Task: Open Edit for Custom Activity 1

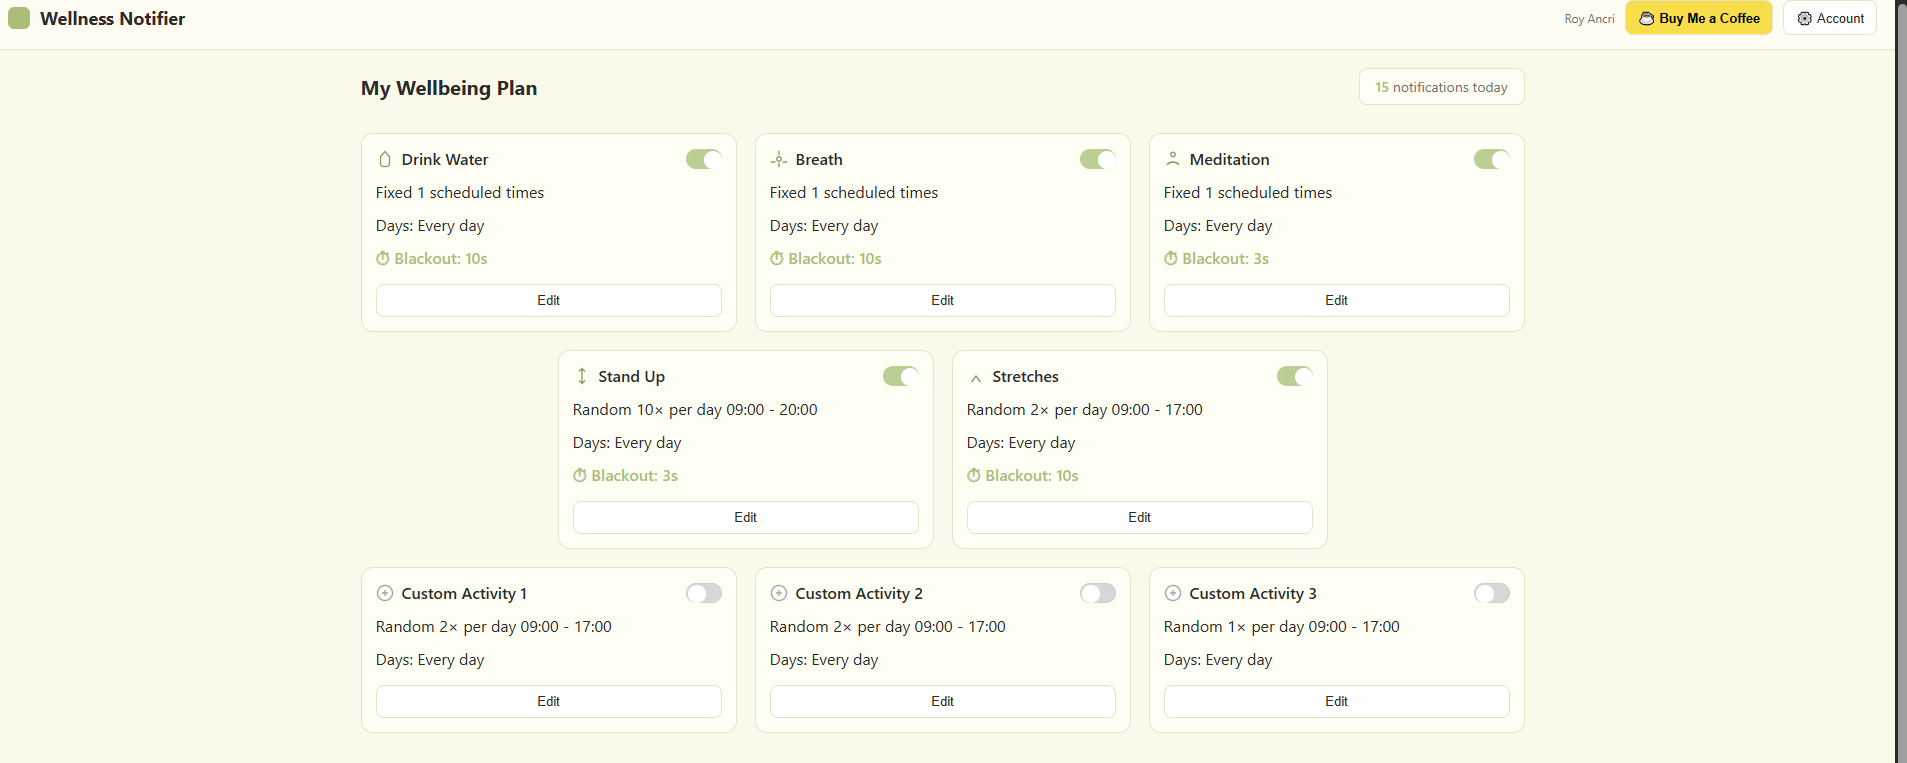Action: pyautogui.click(x=549, y=701)
